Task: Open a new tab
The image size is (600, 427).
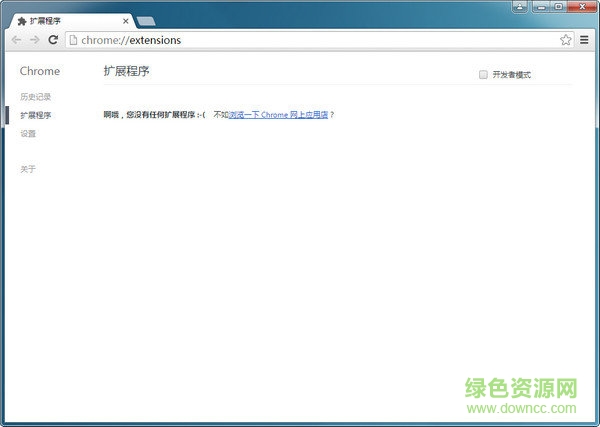Action: (x=146, y=21)
